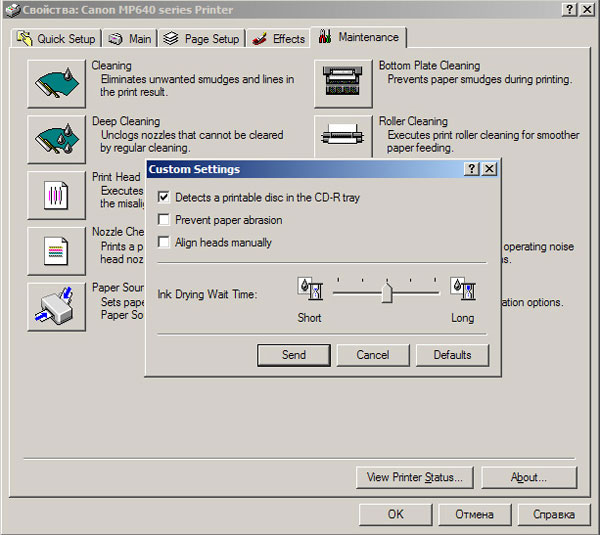Tick Align heads manually checkbox
This screenshot has height=535, width=600.
(163, 242)
